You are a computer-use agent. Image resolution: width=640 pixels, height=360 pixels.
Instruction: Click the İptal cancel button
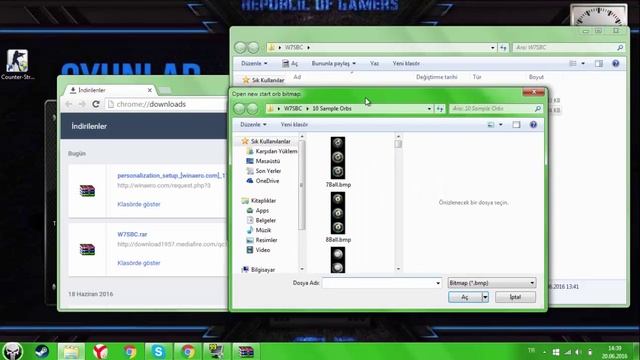[x=515, y=297]
